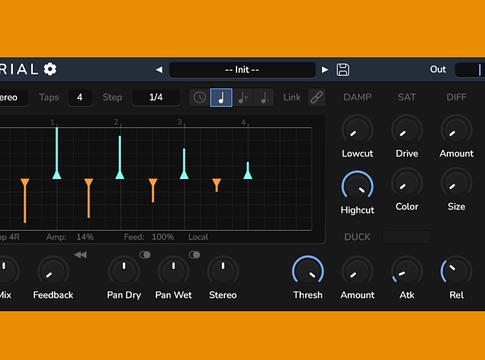Open the settings gear icon
The image size is (485, 360).
pos(50,69)
